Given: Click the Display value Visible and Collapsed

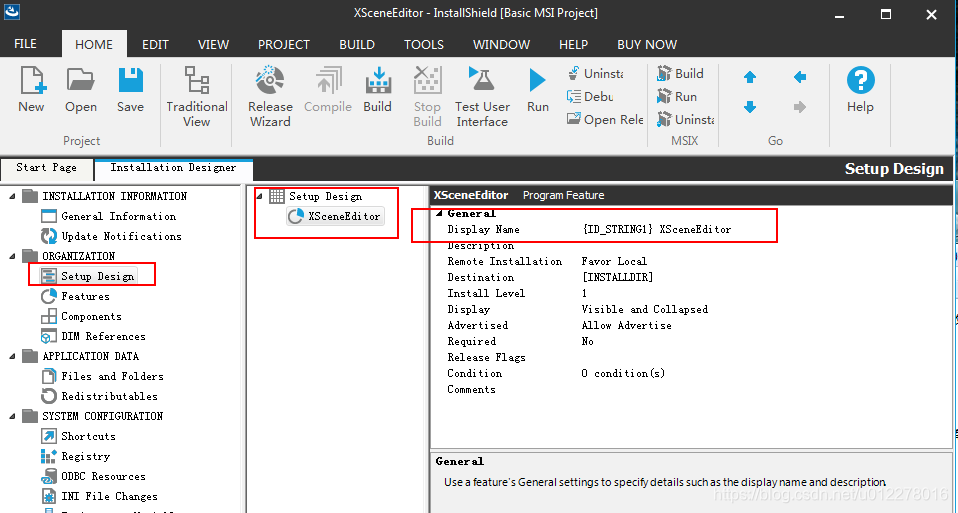Looking at the screenshot, I should 645,309.
